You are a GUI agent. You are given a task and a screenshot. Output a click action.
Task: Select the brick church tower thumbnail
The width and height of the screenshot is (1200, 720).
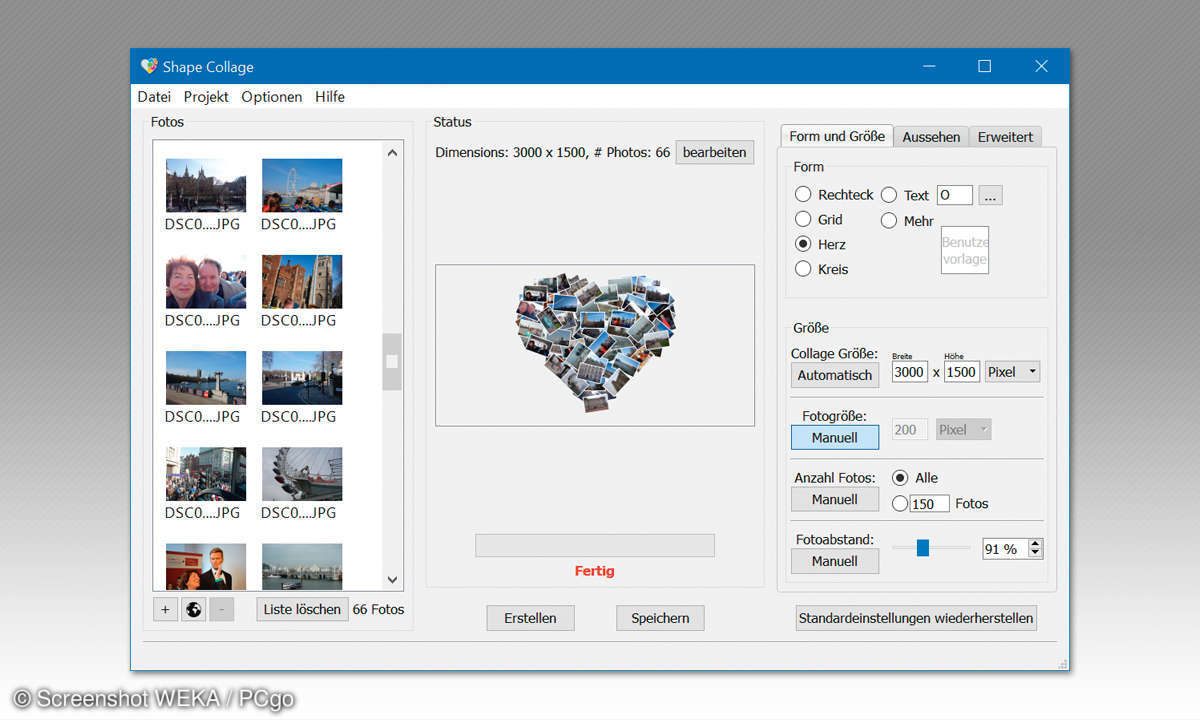click(302, 281)
